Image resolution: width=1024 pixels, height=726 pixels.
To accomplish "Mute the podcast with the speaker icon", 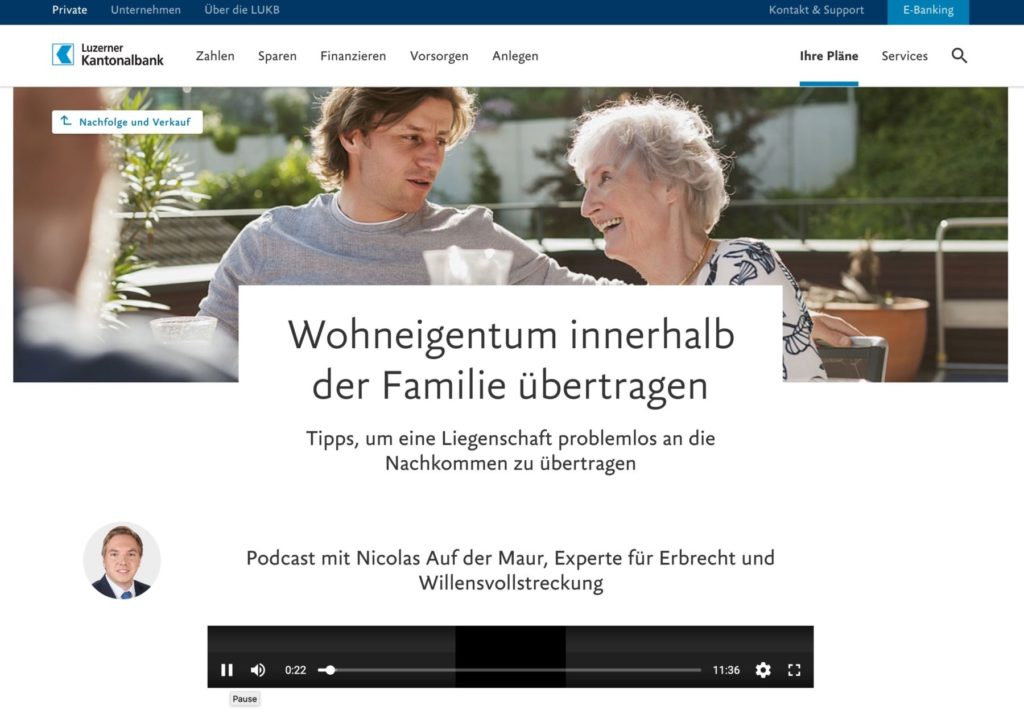I will click(x=258, y=670).
